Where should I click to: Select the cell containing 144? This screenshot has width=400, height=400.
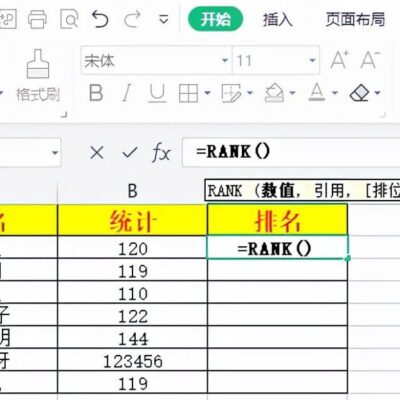pos(132,338)
